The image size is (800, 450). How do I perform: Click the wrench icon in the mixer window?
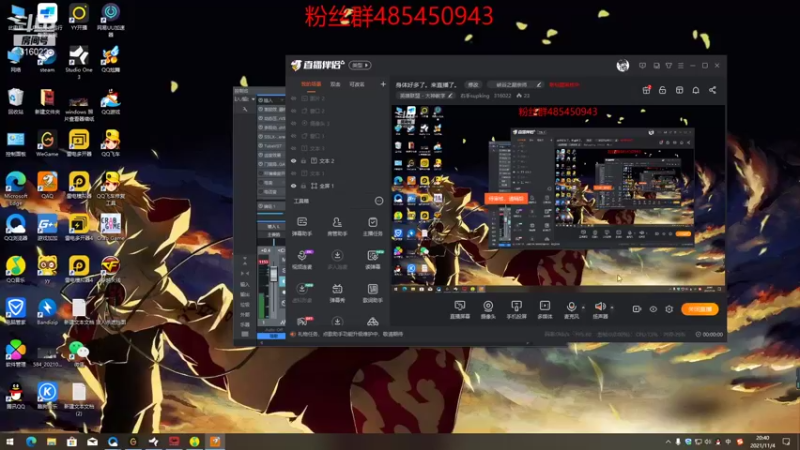245,109
